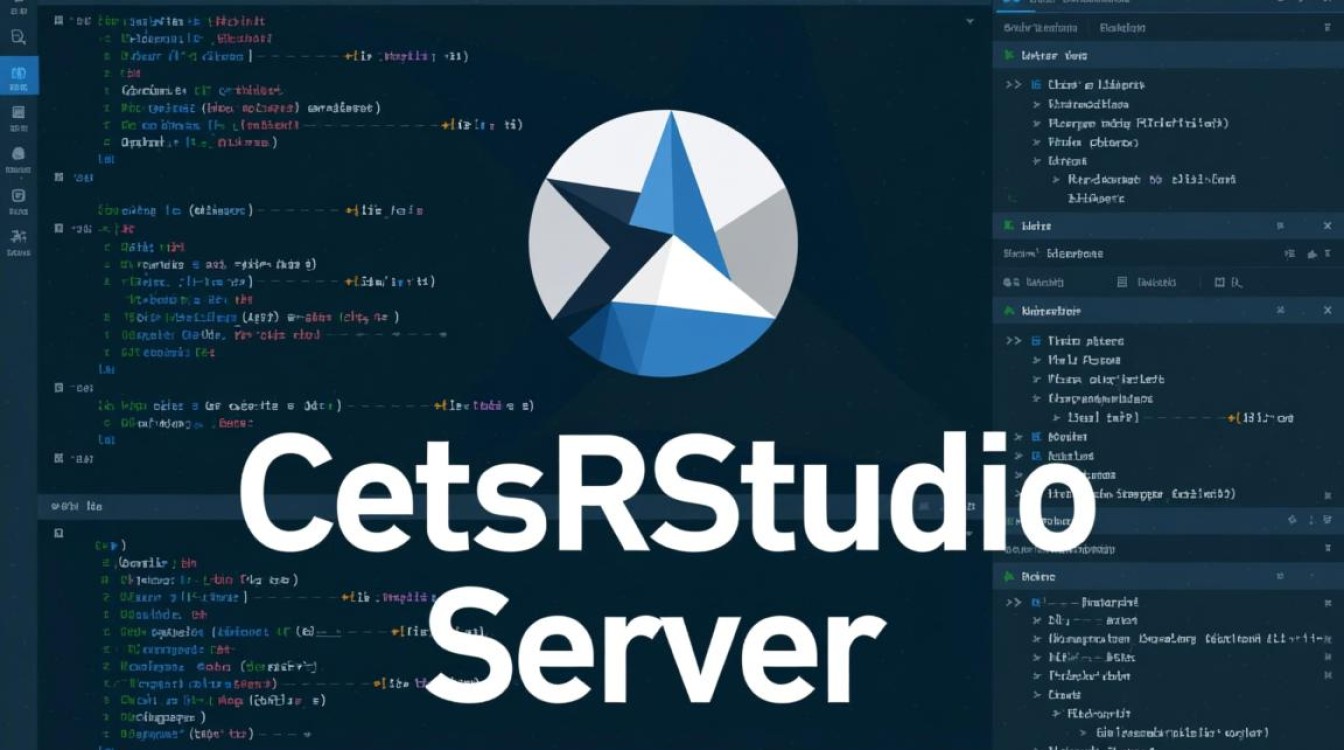Toggle fold marker at first code line

[59, 20]
